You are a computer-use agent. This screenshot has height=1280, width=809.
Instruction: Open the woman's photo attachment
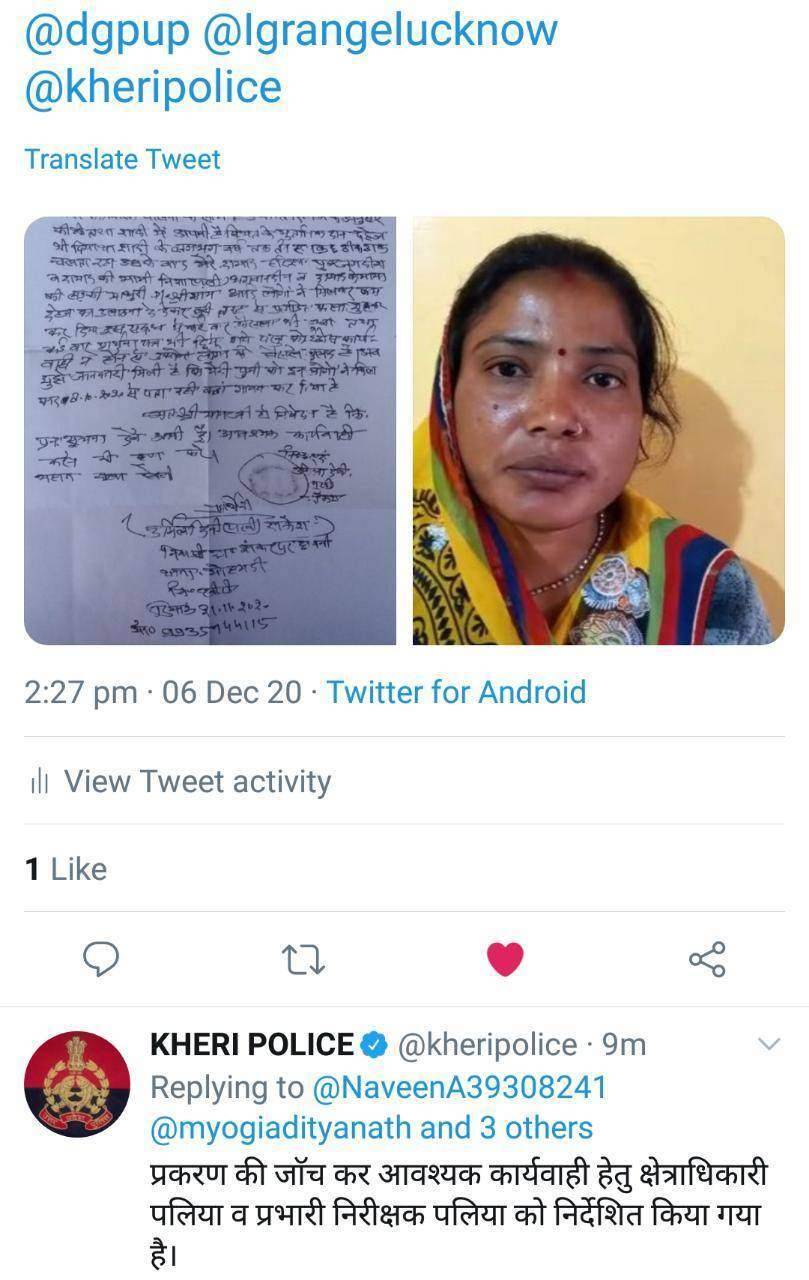[598, 430]
